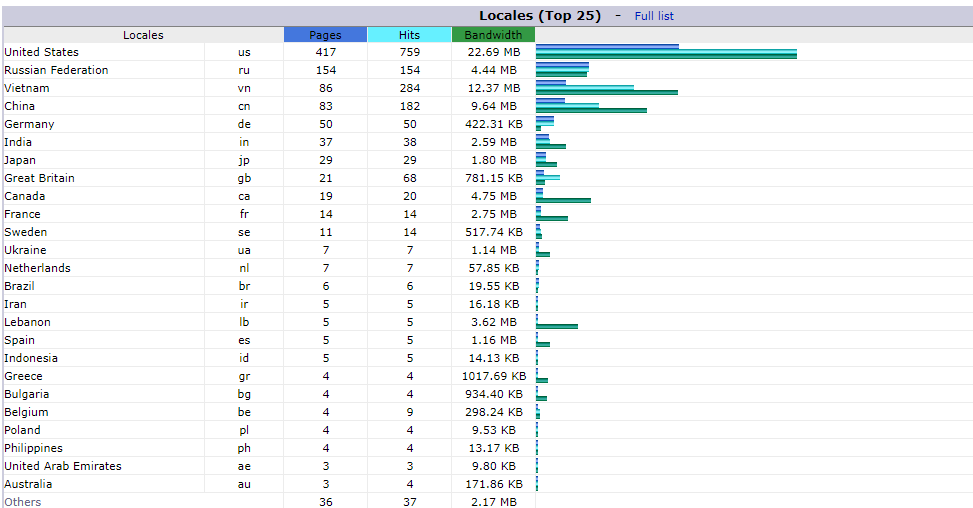
Task: Click the 182 hits value
Action: click(x=410, y=106)
